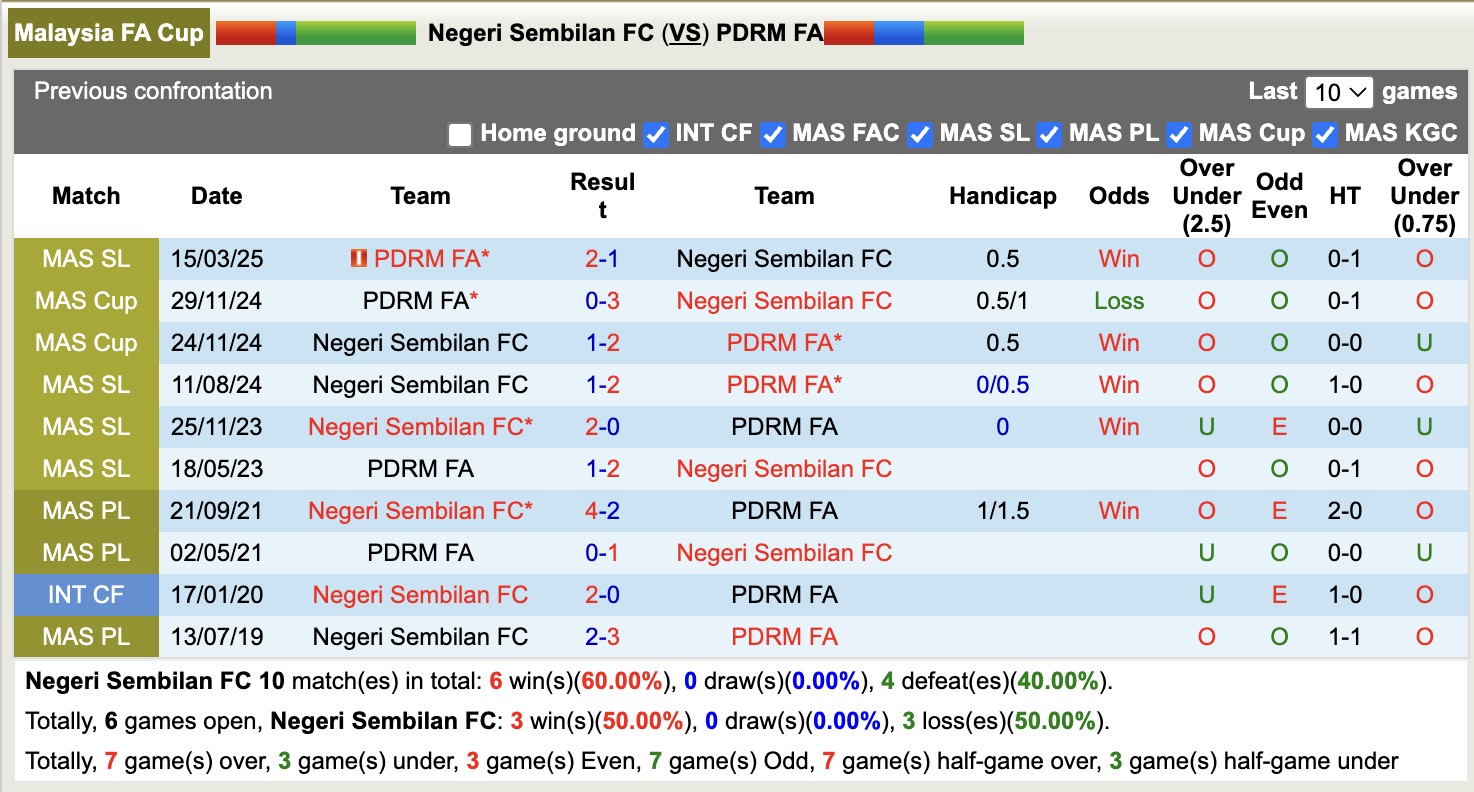1474x792 pixels.
Task: Disable the MAS KGC checkbox
Action: [1324, 133]
